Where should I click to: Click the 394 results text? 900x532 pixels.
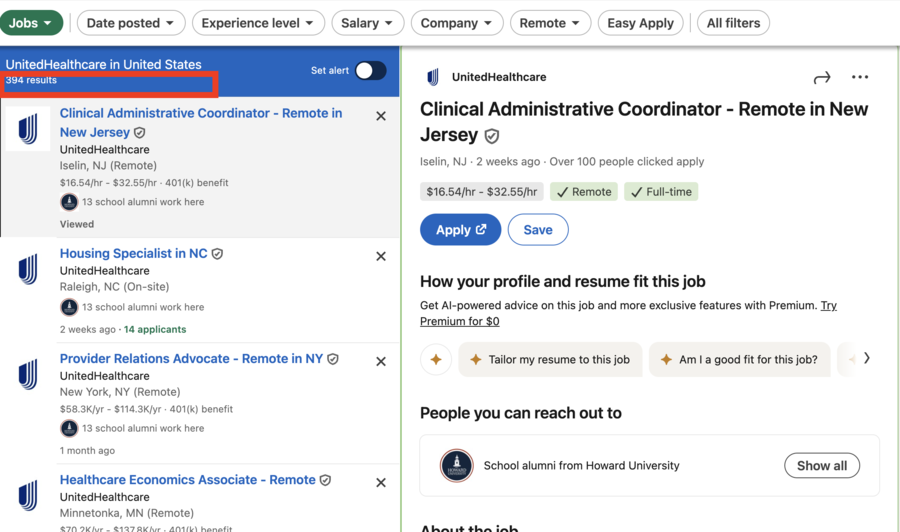[31, 80]
